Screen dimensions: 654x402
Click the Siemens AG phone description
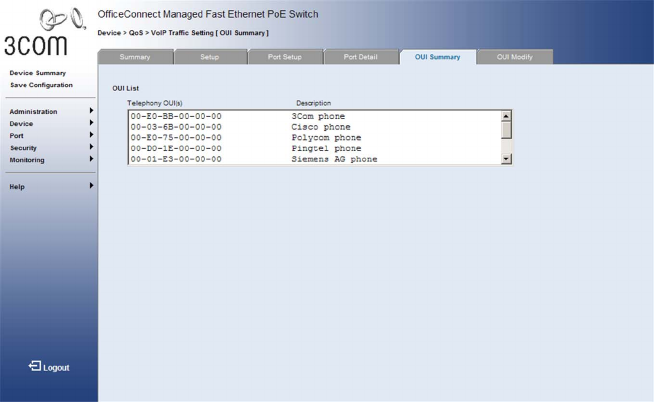(334, 159)
